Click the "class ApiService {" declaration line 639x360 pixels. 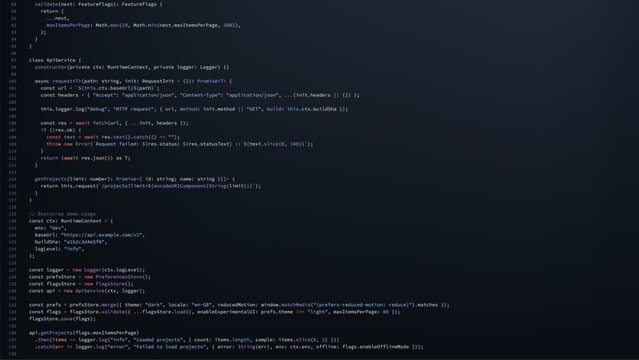55,60
